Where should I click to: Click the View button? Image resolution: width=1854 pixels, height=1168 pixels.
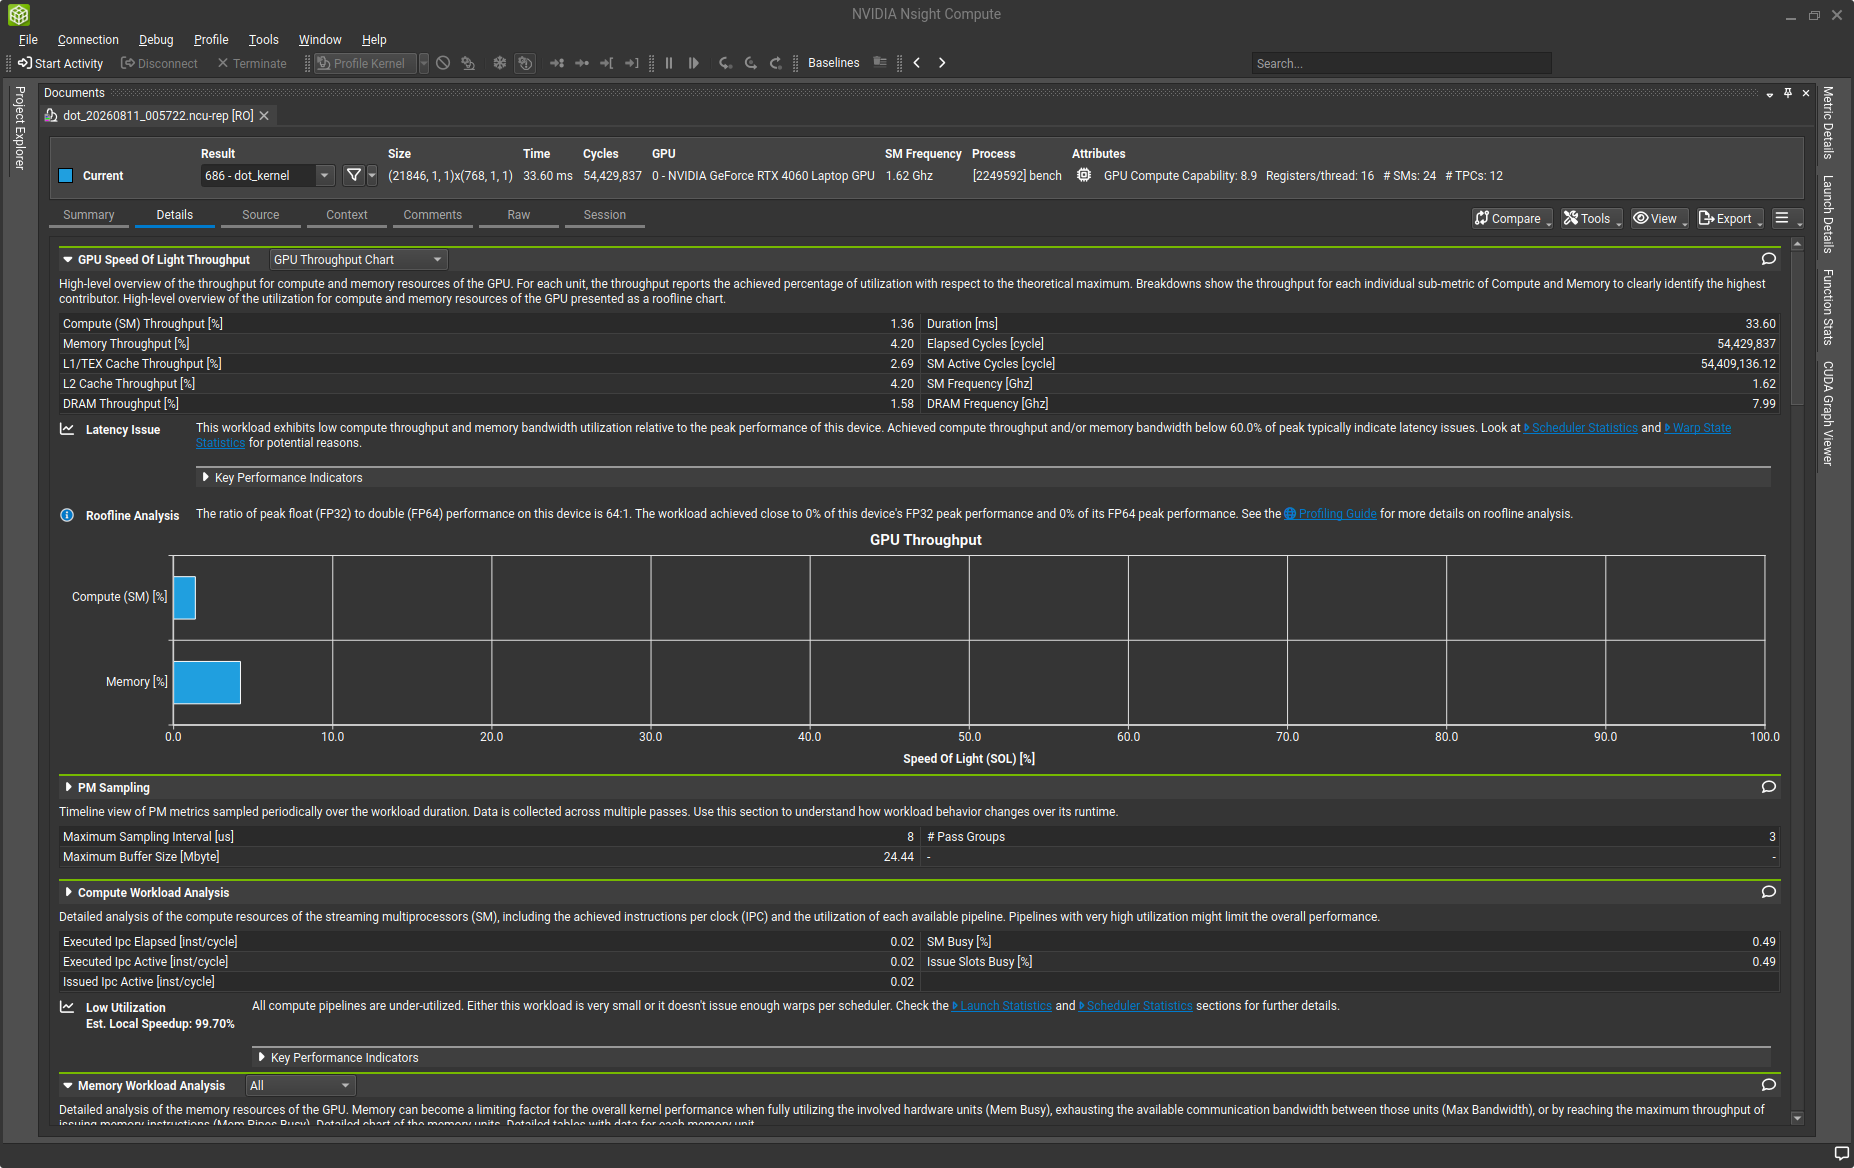pos(1660,218)
